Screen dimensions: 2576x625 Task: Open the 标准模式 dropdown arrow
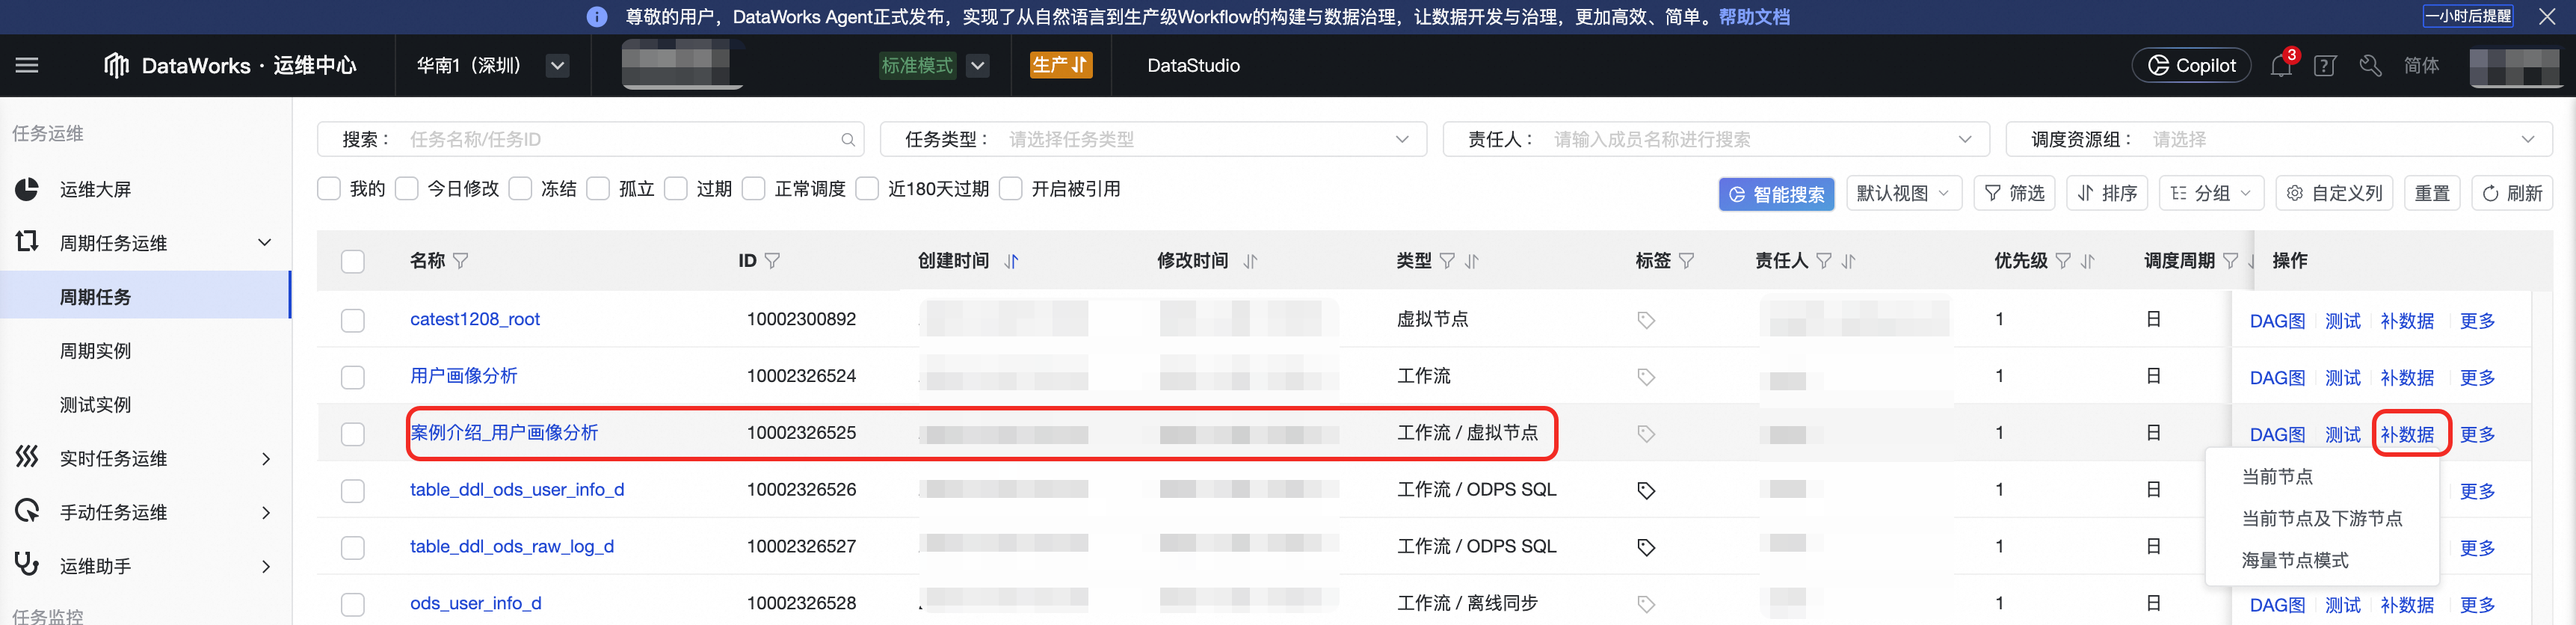coord(978,66)
